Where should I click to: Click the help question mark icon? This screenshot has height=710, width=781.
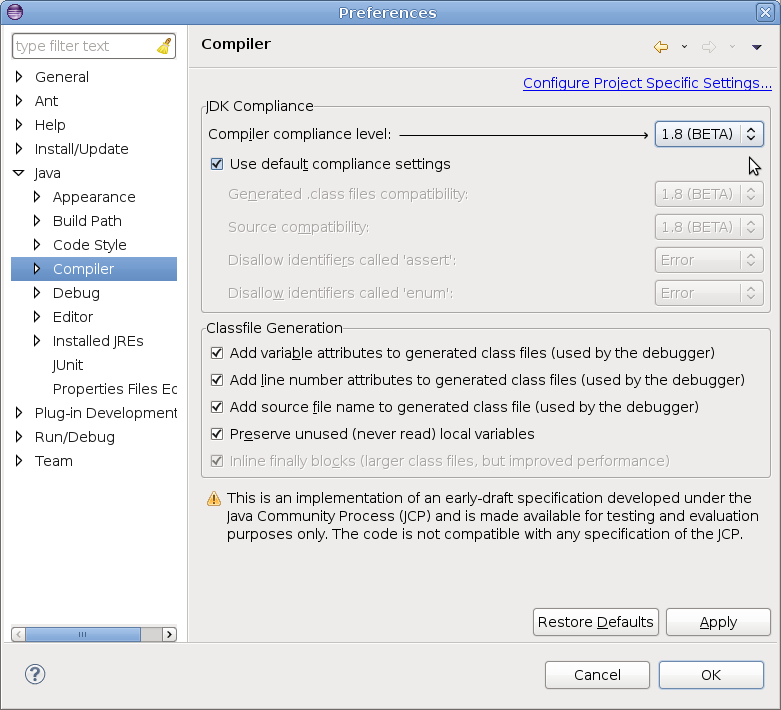tap(35, 674)
